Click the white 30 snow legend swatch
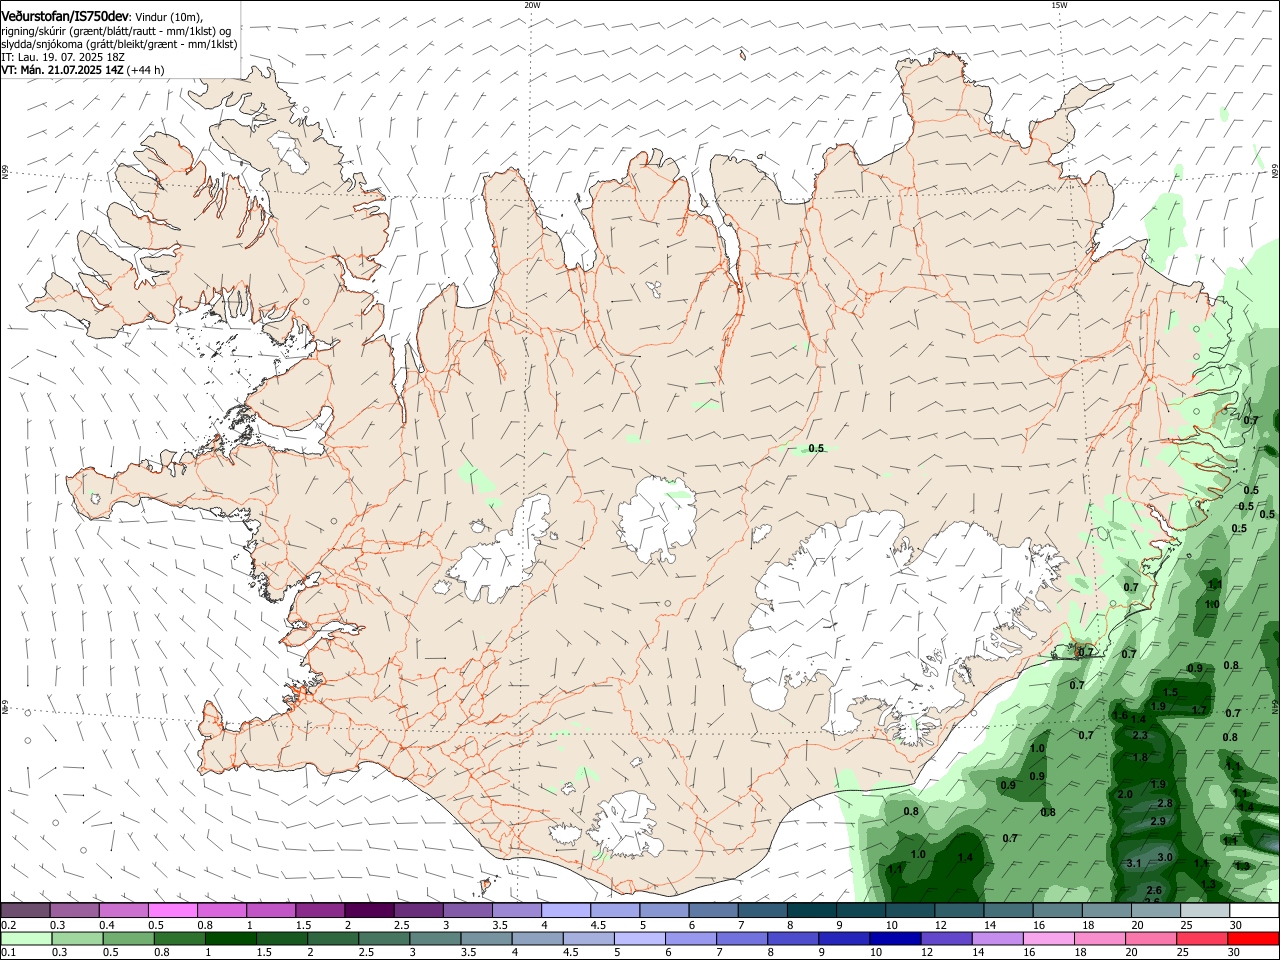This screenshot has width=1280, height=960. [1252, 911]
